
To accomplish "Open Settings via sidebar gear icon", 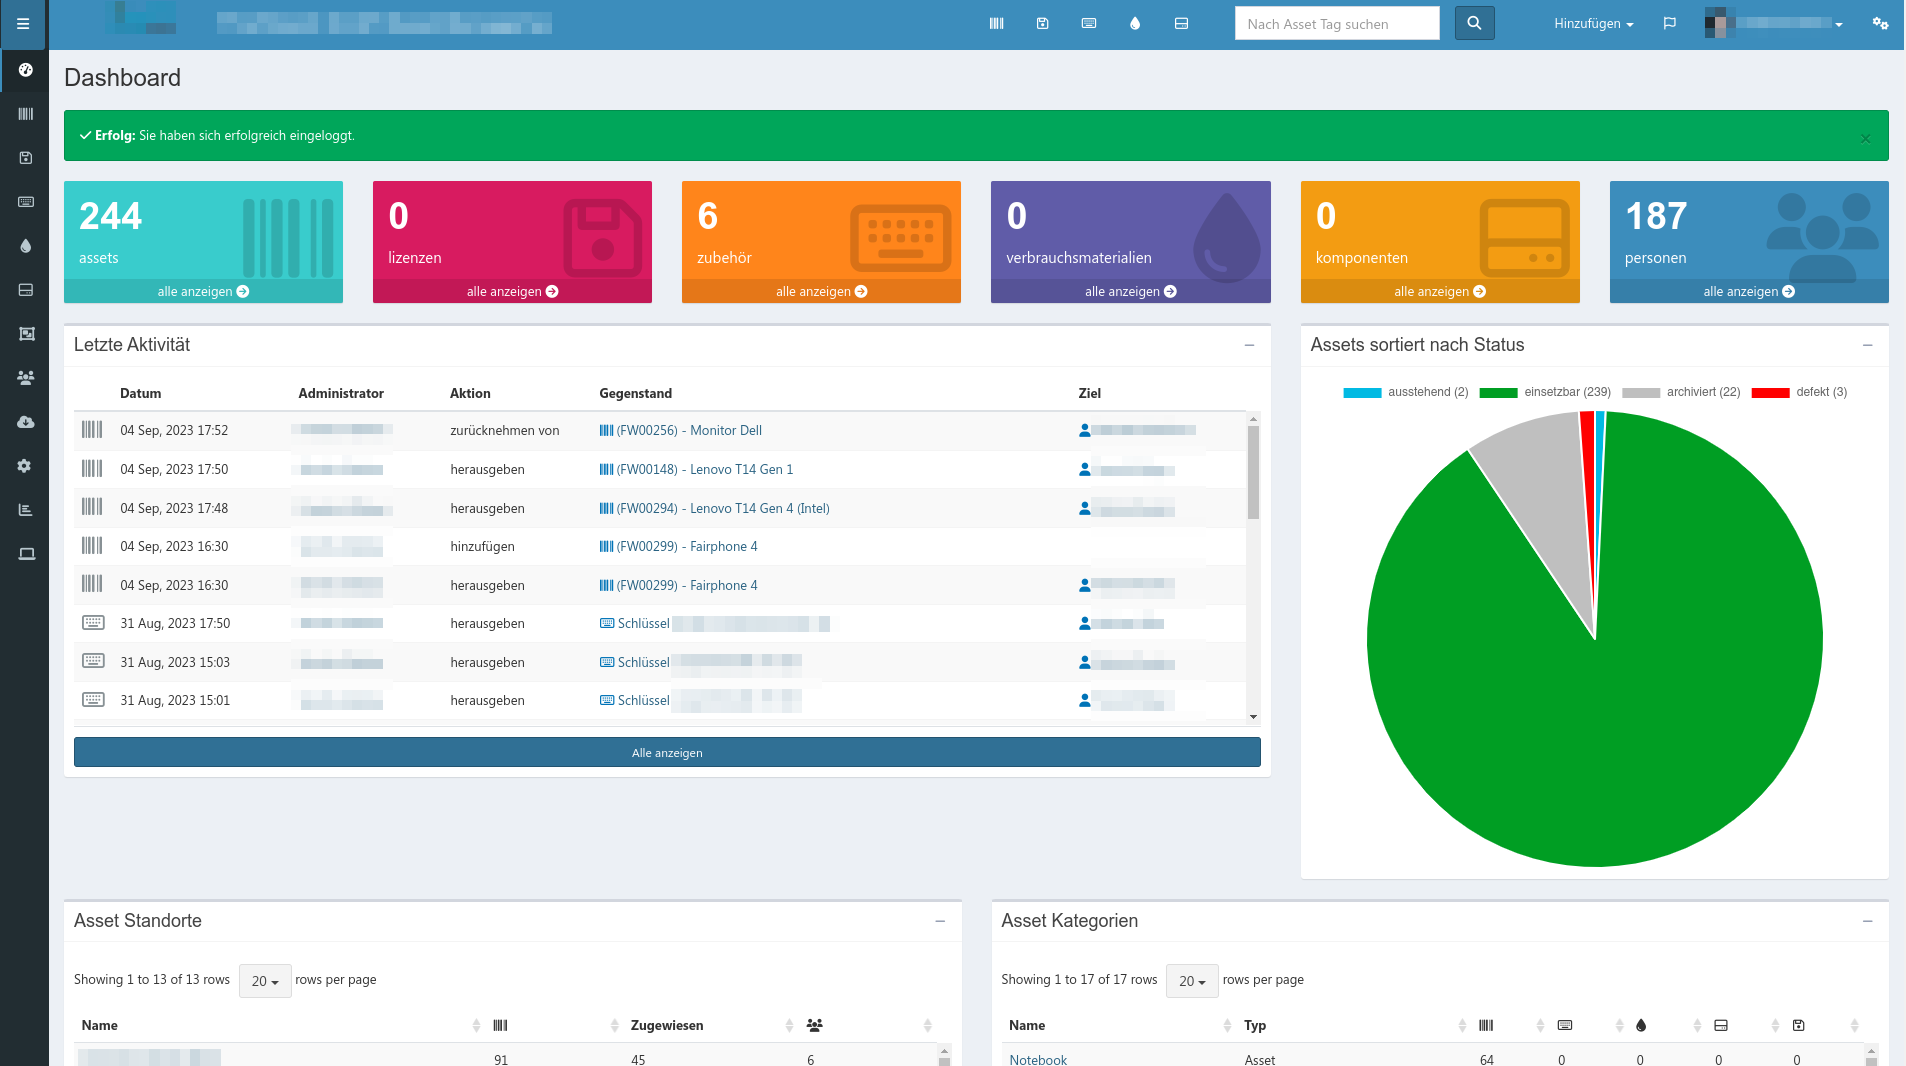I will pyautogui.click(x=26, y=466).
